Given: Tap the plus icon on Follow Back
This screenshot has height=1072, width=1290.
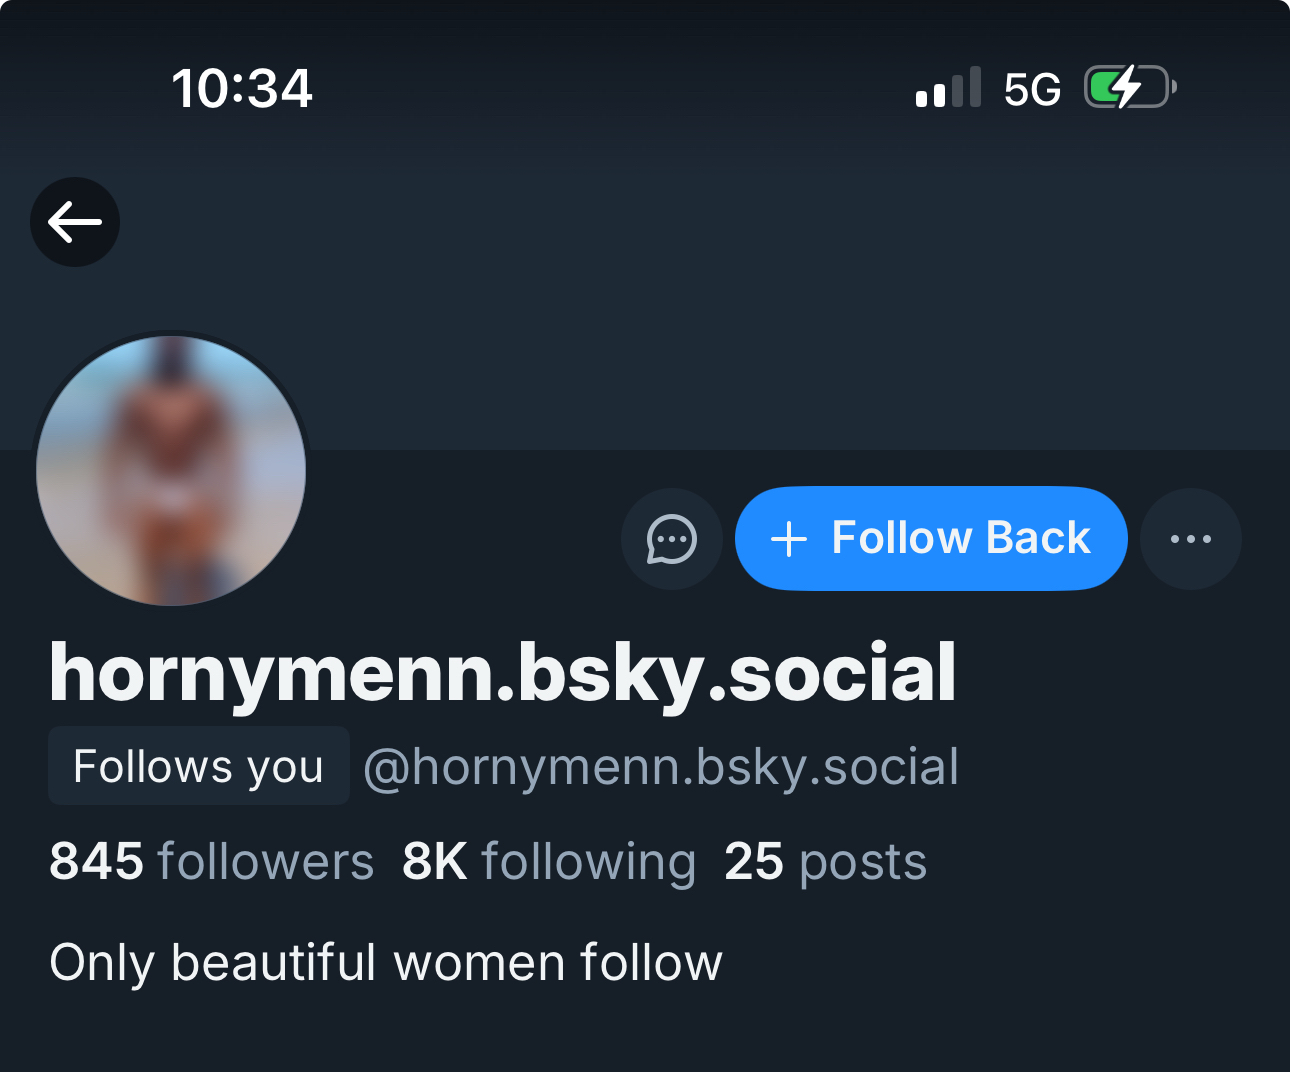Looking at the screenshot, I should point(789,539).
